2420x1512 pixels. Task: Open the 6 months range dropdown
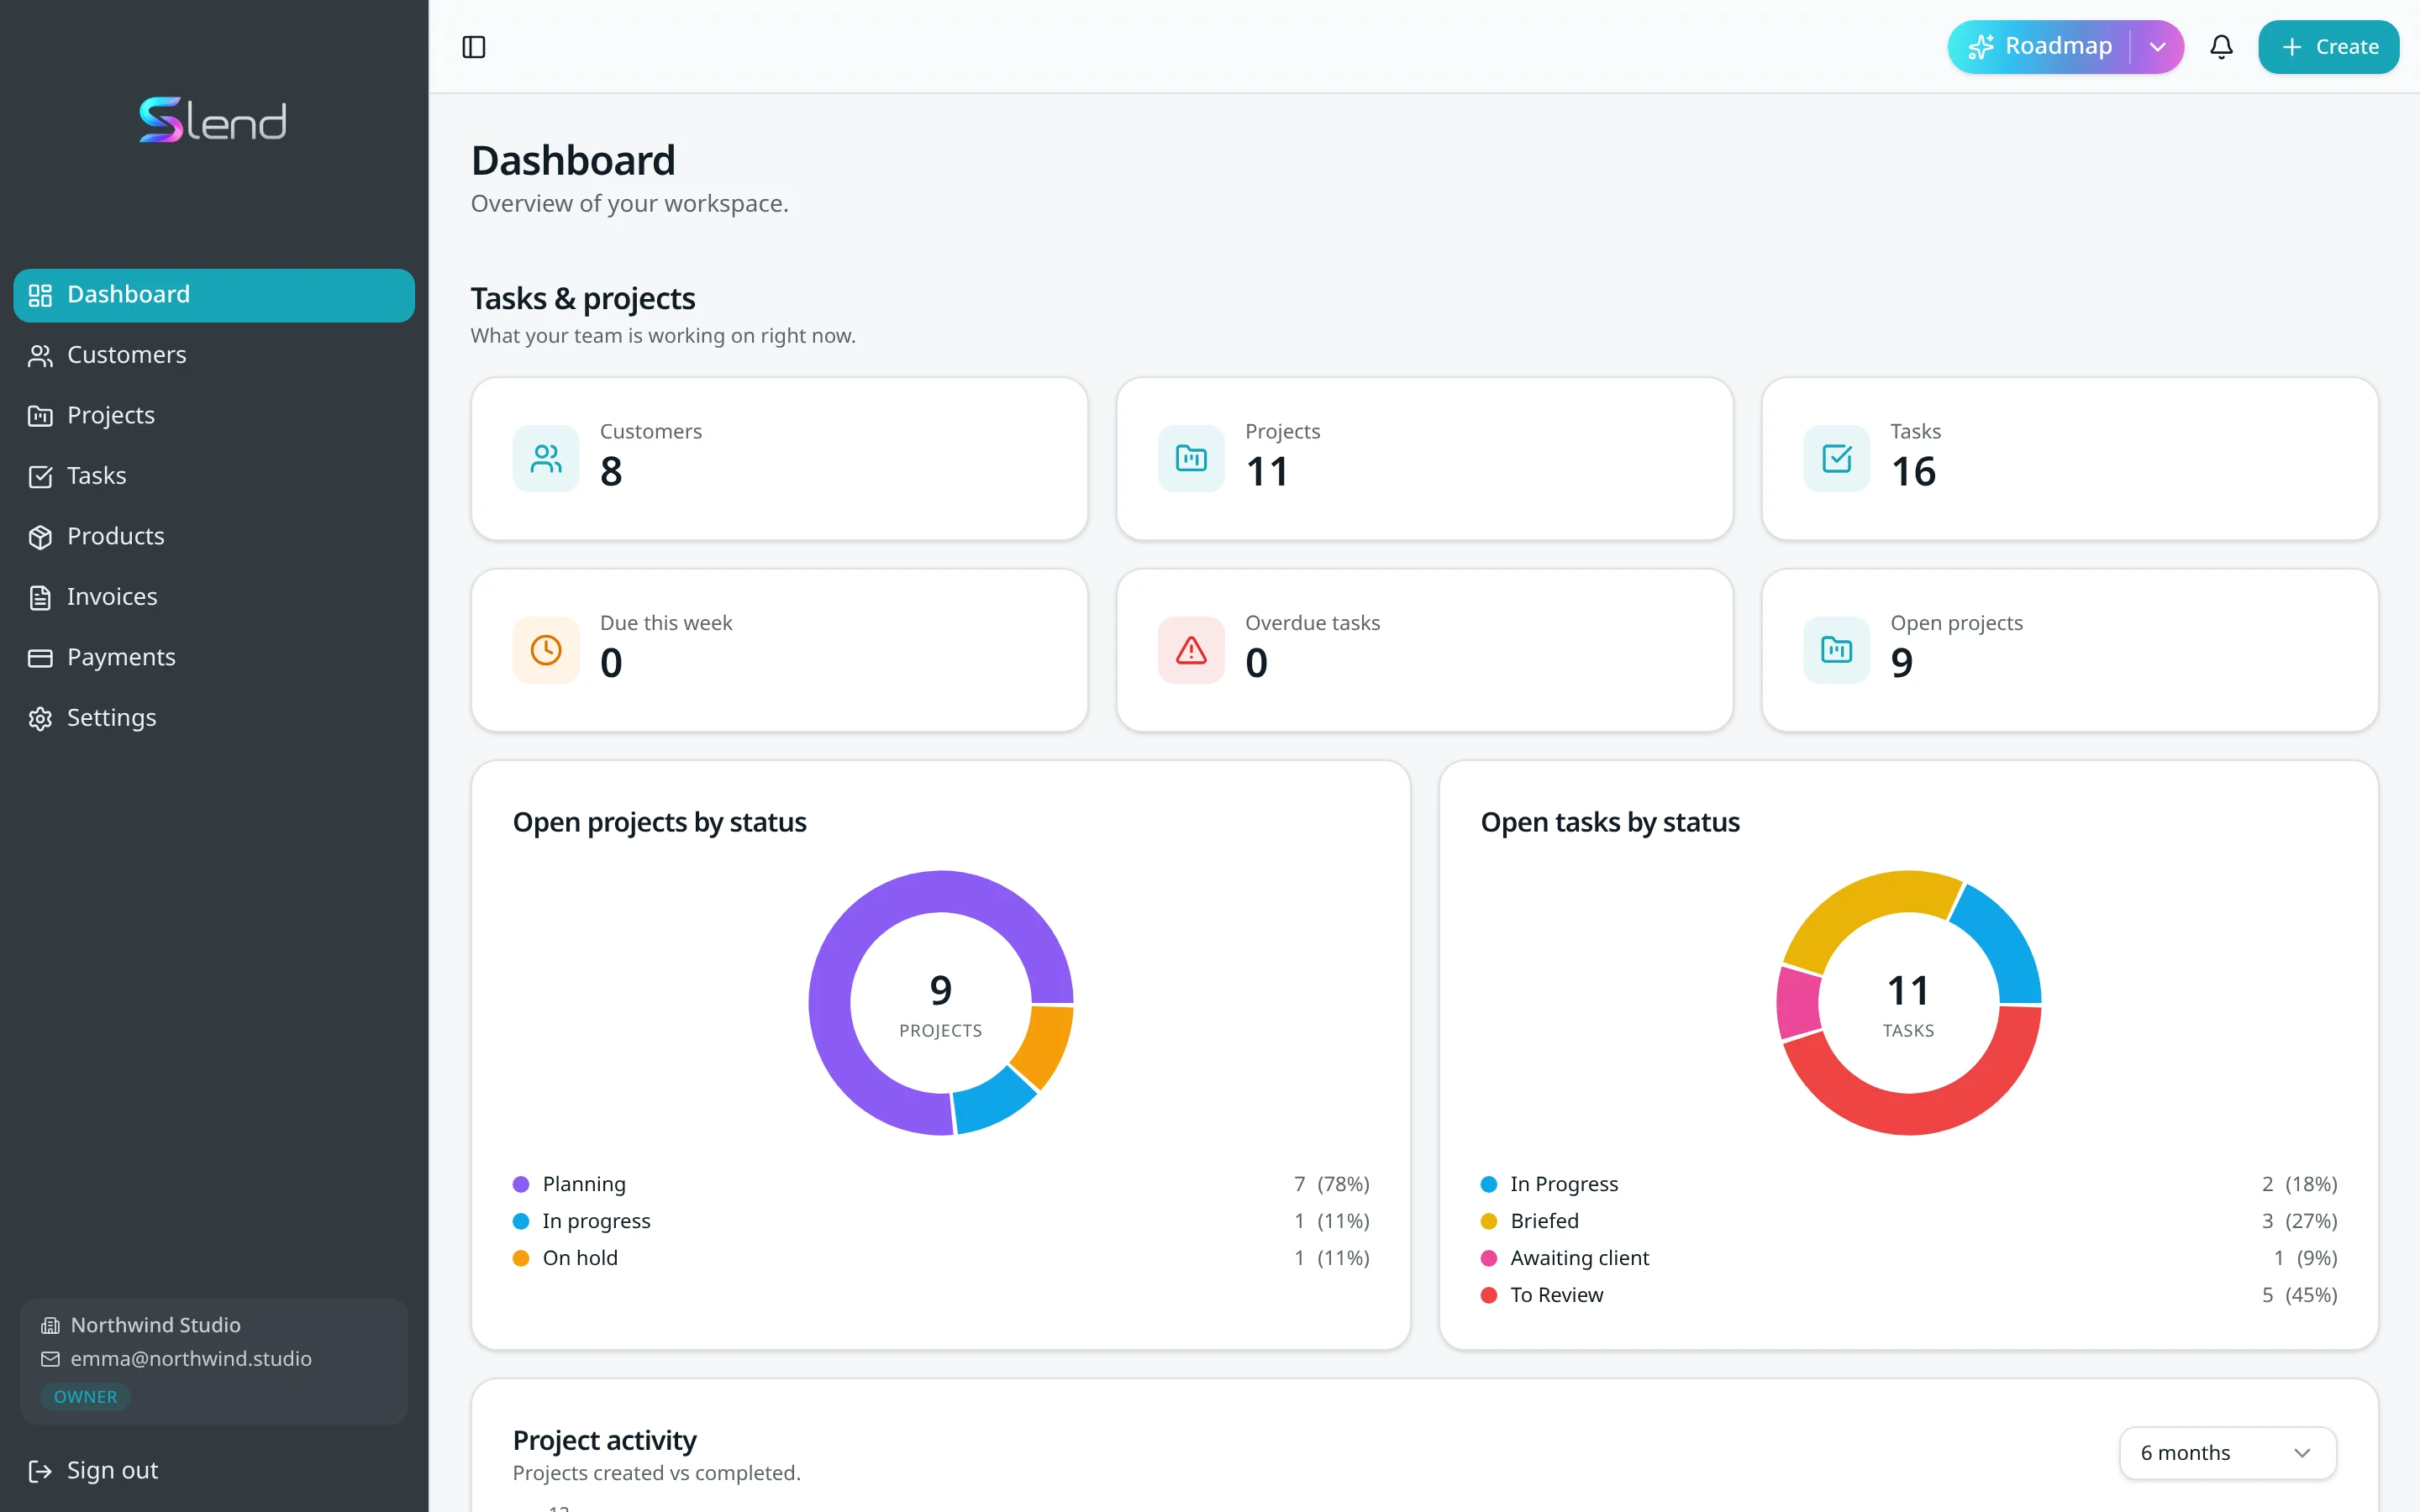[2227, 1453]
